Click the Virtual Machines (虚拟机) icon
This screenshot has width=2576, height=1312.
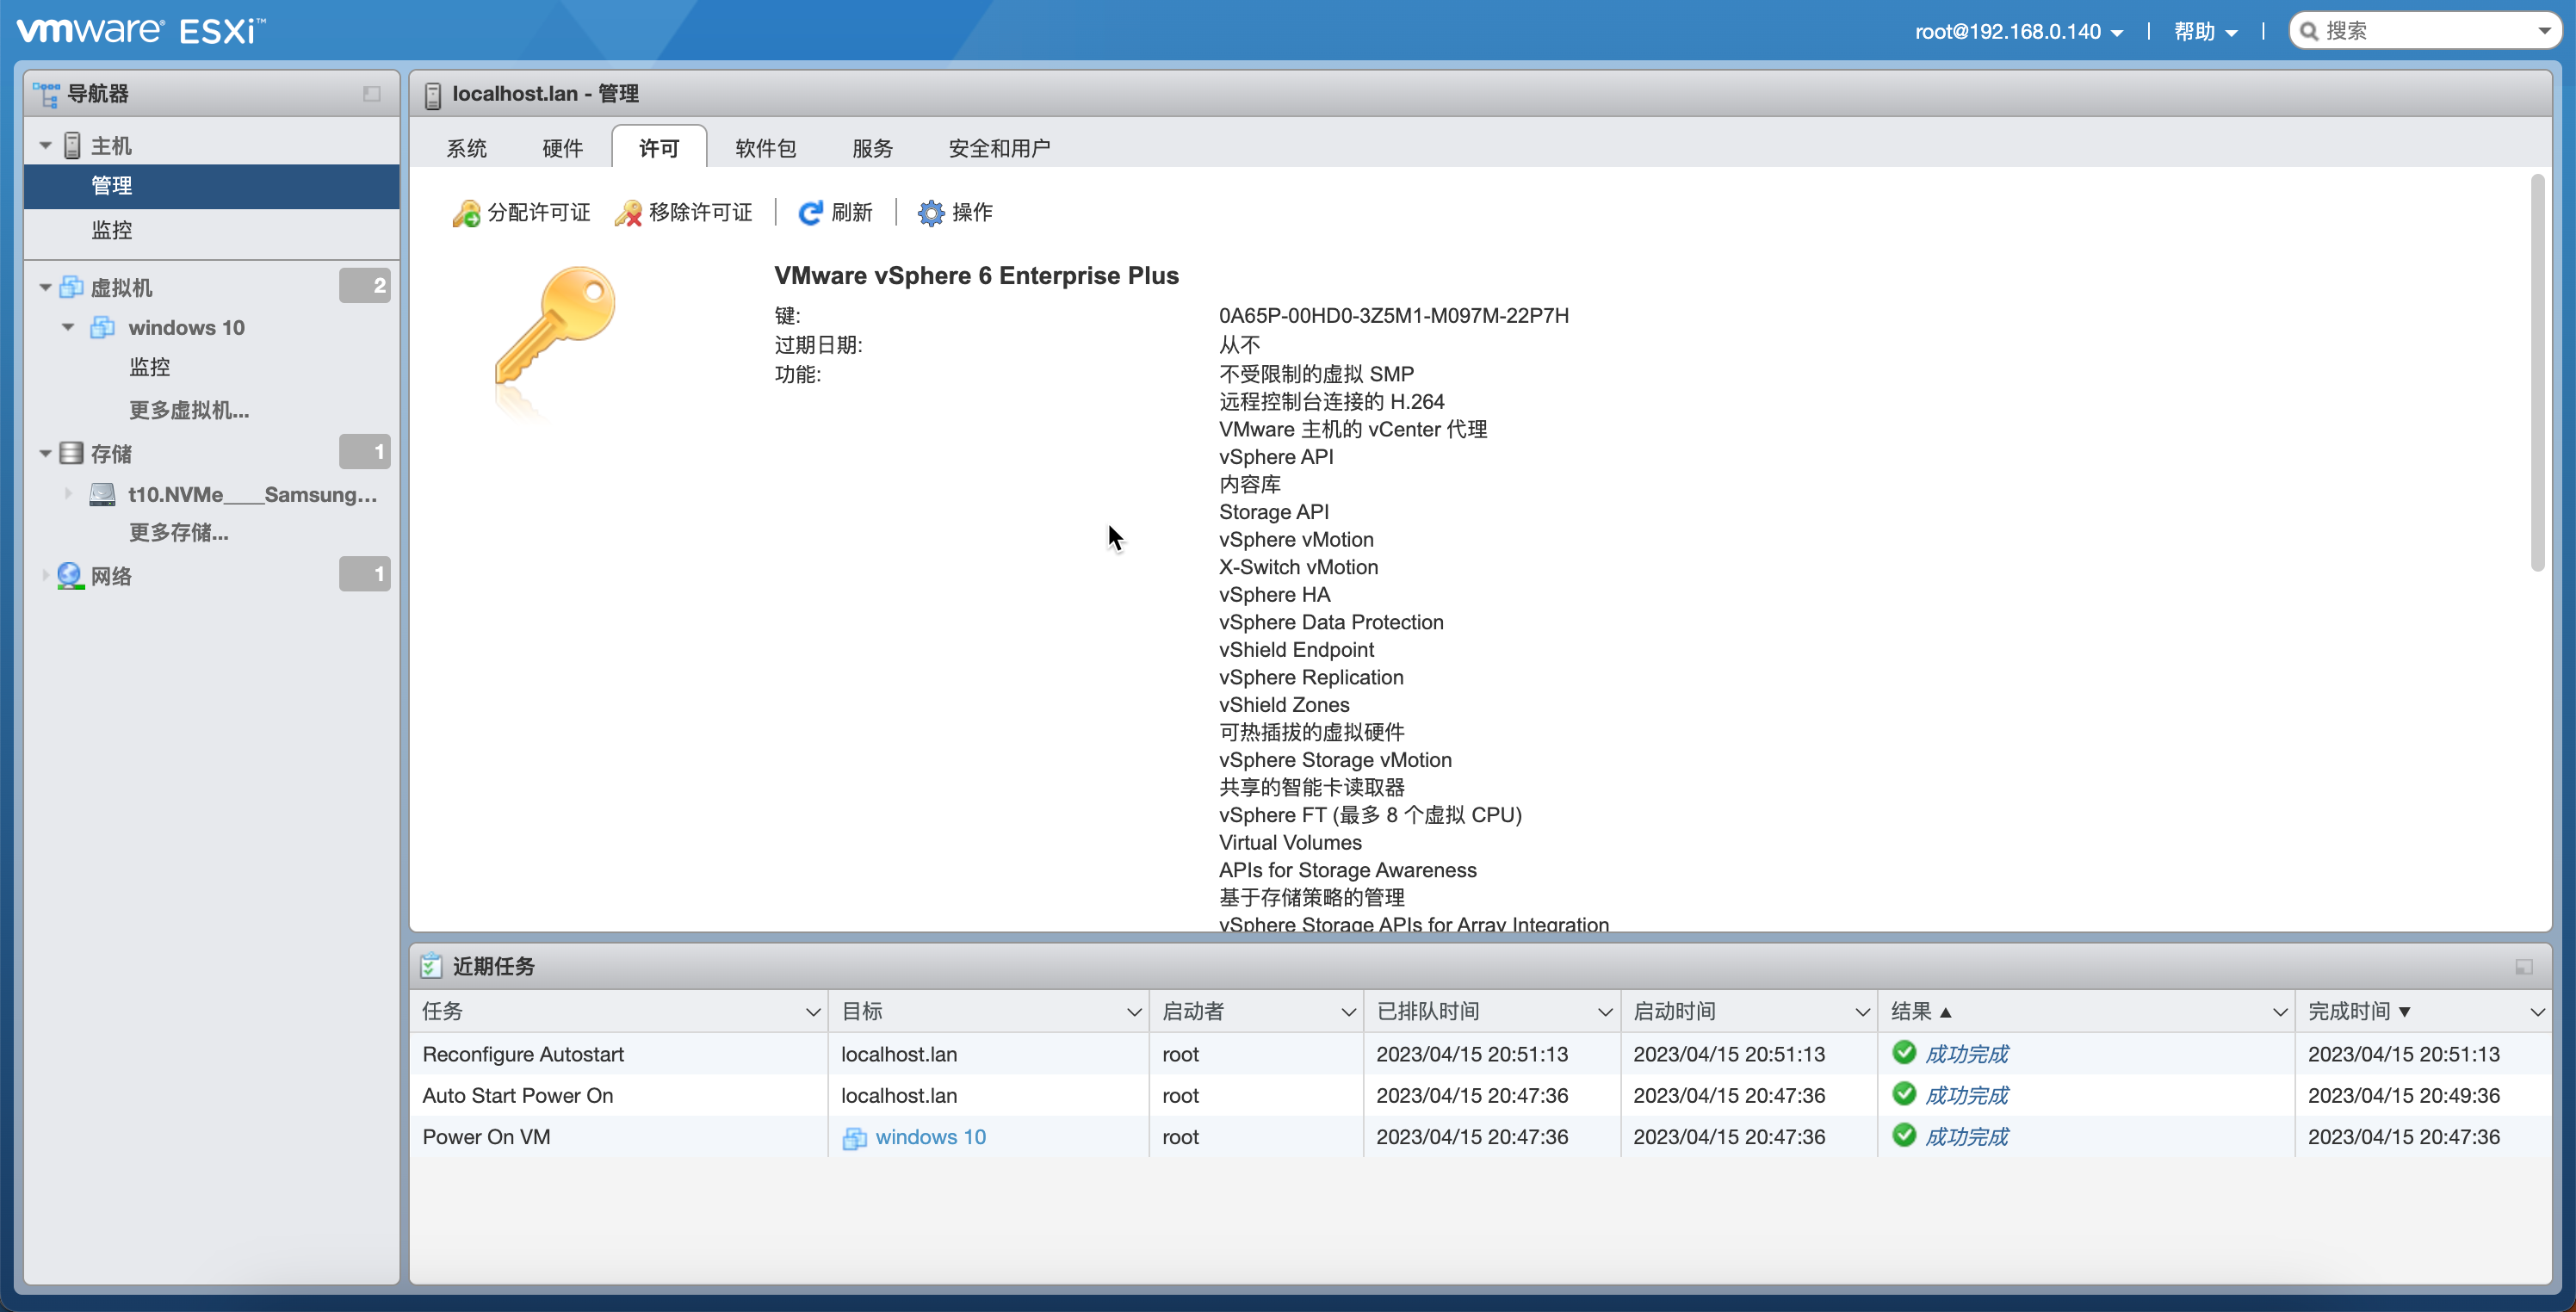[71, 288]
